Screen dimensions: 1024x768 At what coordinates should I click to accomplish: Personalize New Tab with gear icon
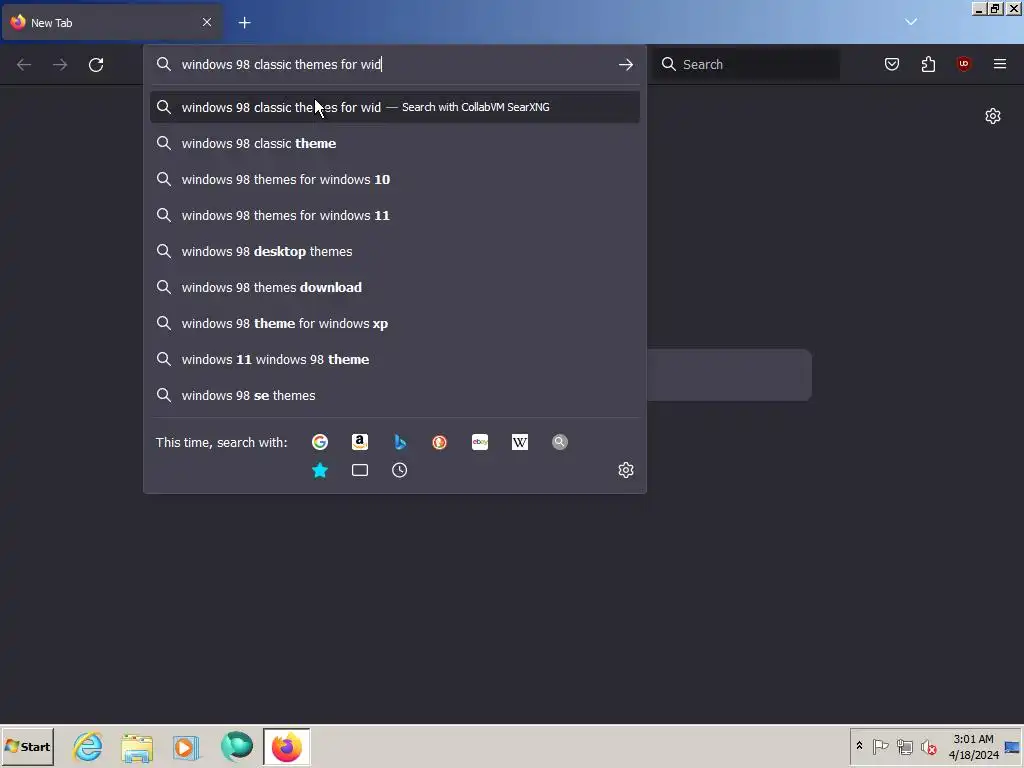pos(993,116)
